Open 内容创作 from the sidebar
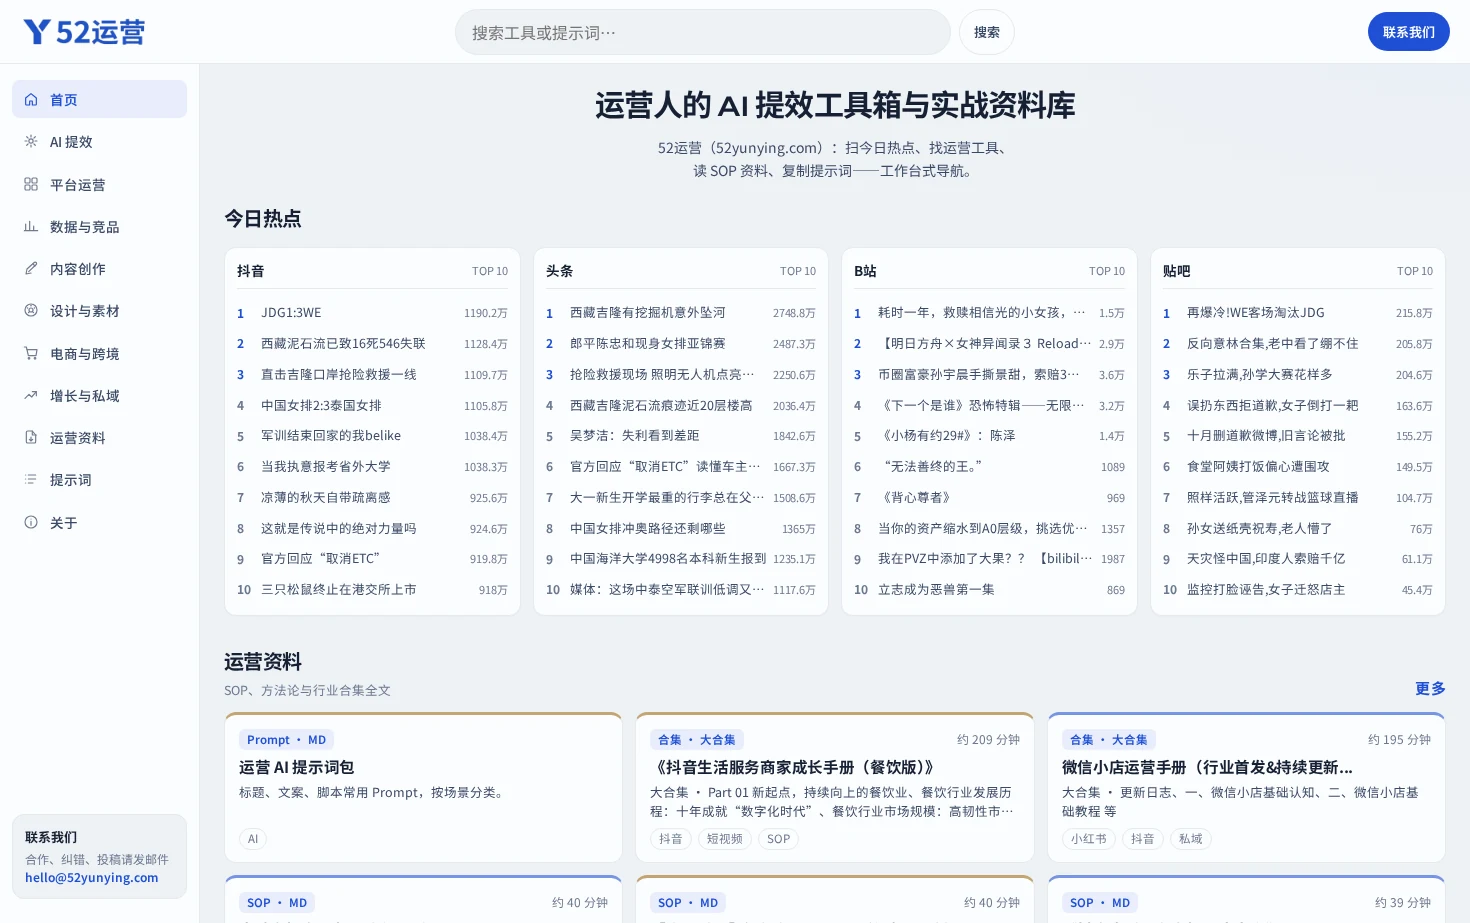This screenshot has height=923, width=1470. pyautogui.click(x=99, y=269)
